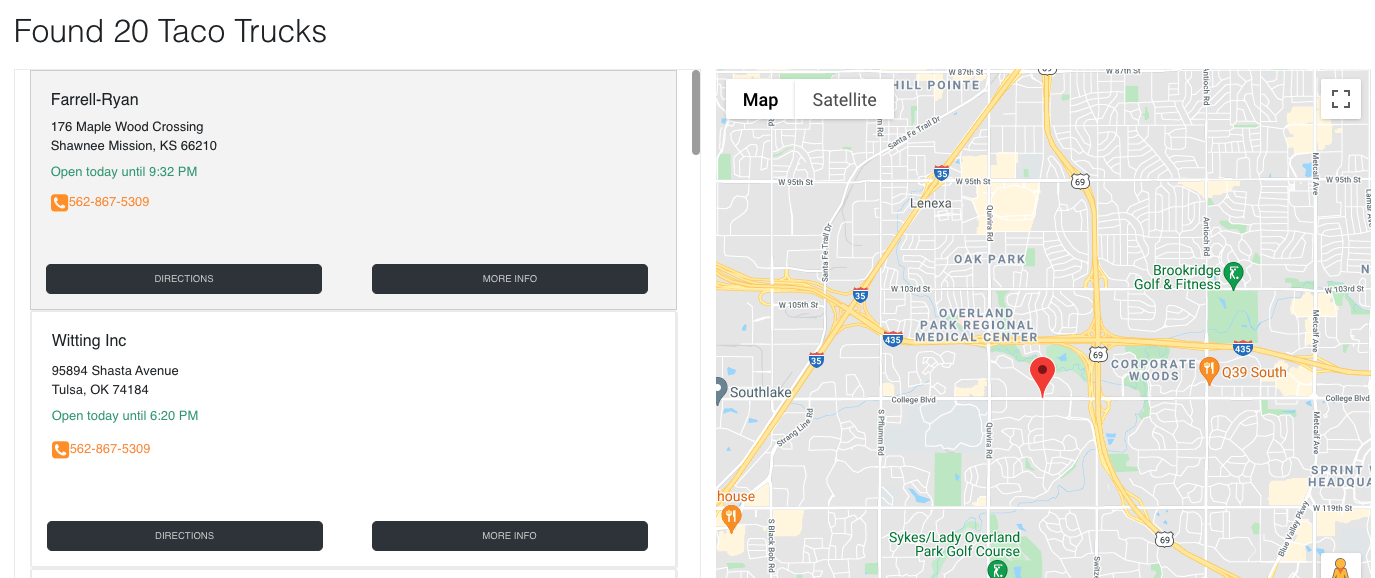This screenshot has width=1375, height=578.
Task: Click the taco truck list scrollbar
Action: (x=696, y=112)
